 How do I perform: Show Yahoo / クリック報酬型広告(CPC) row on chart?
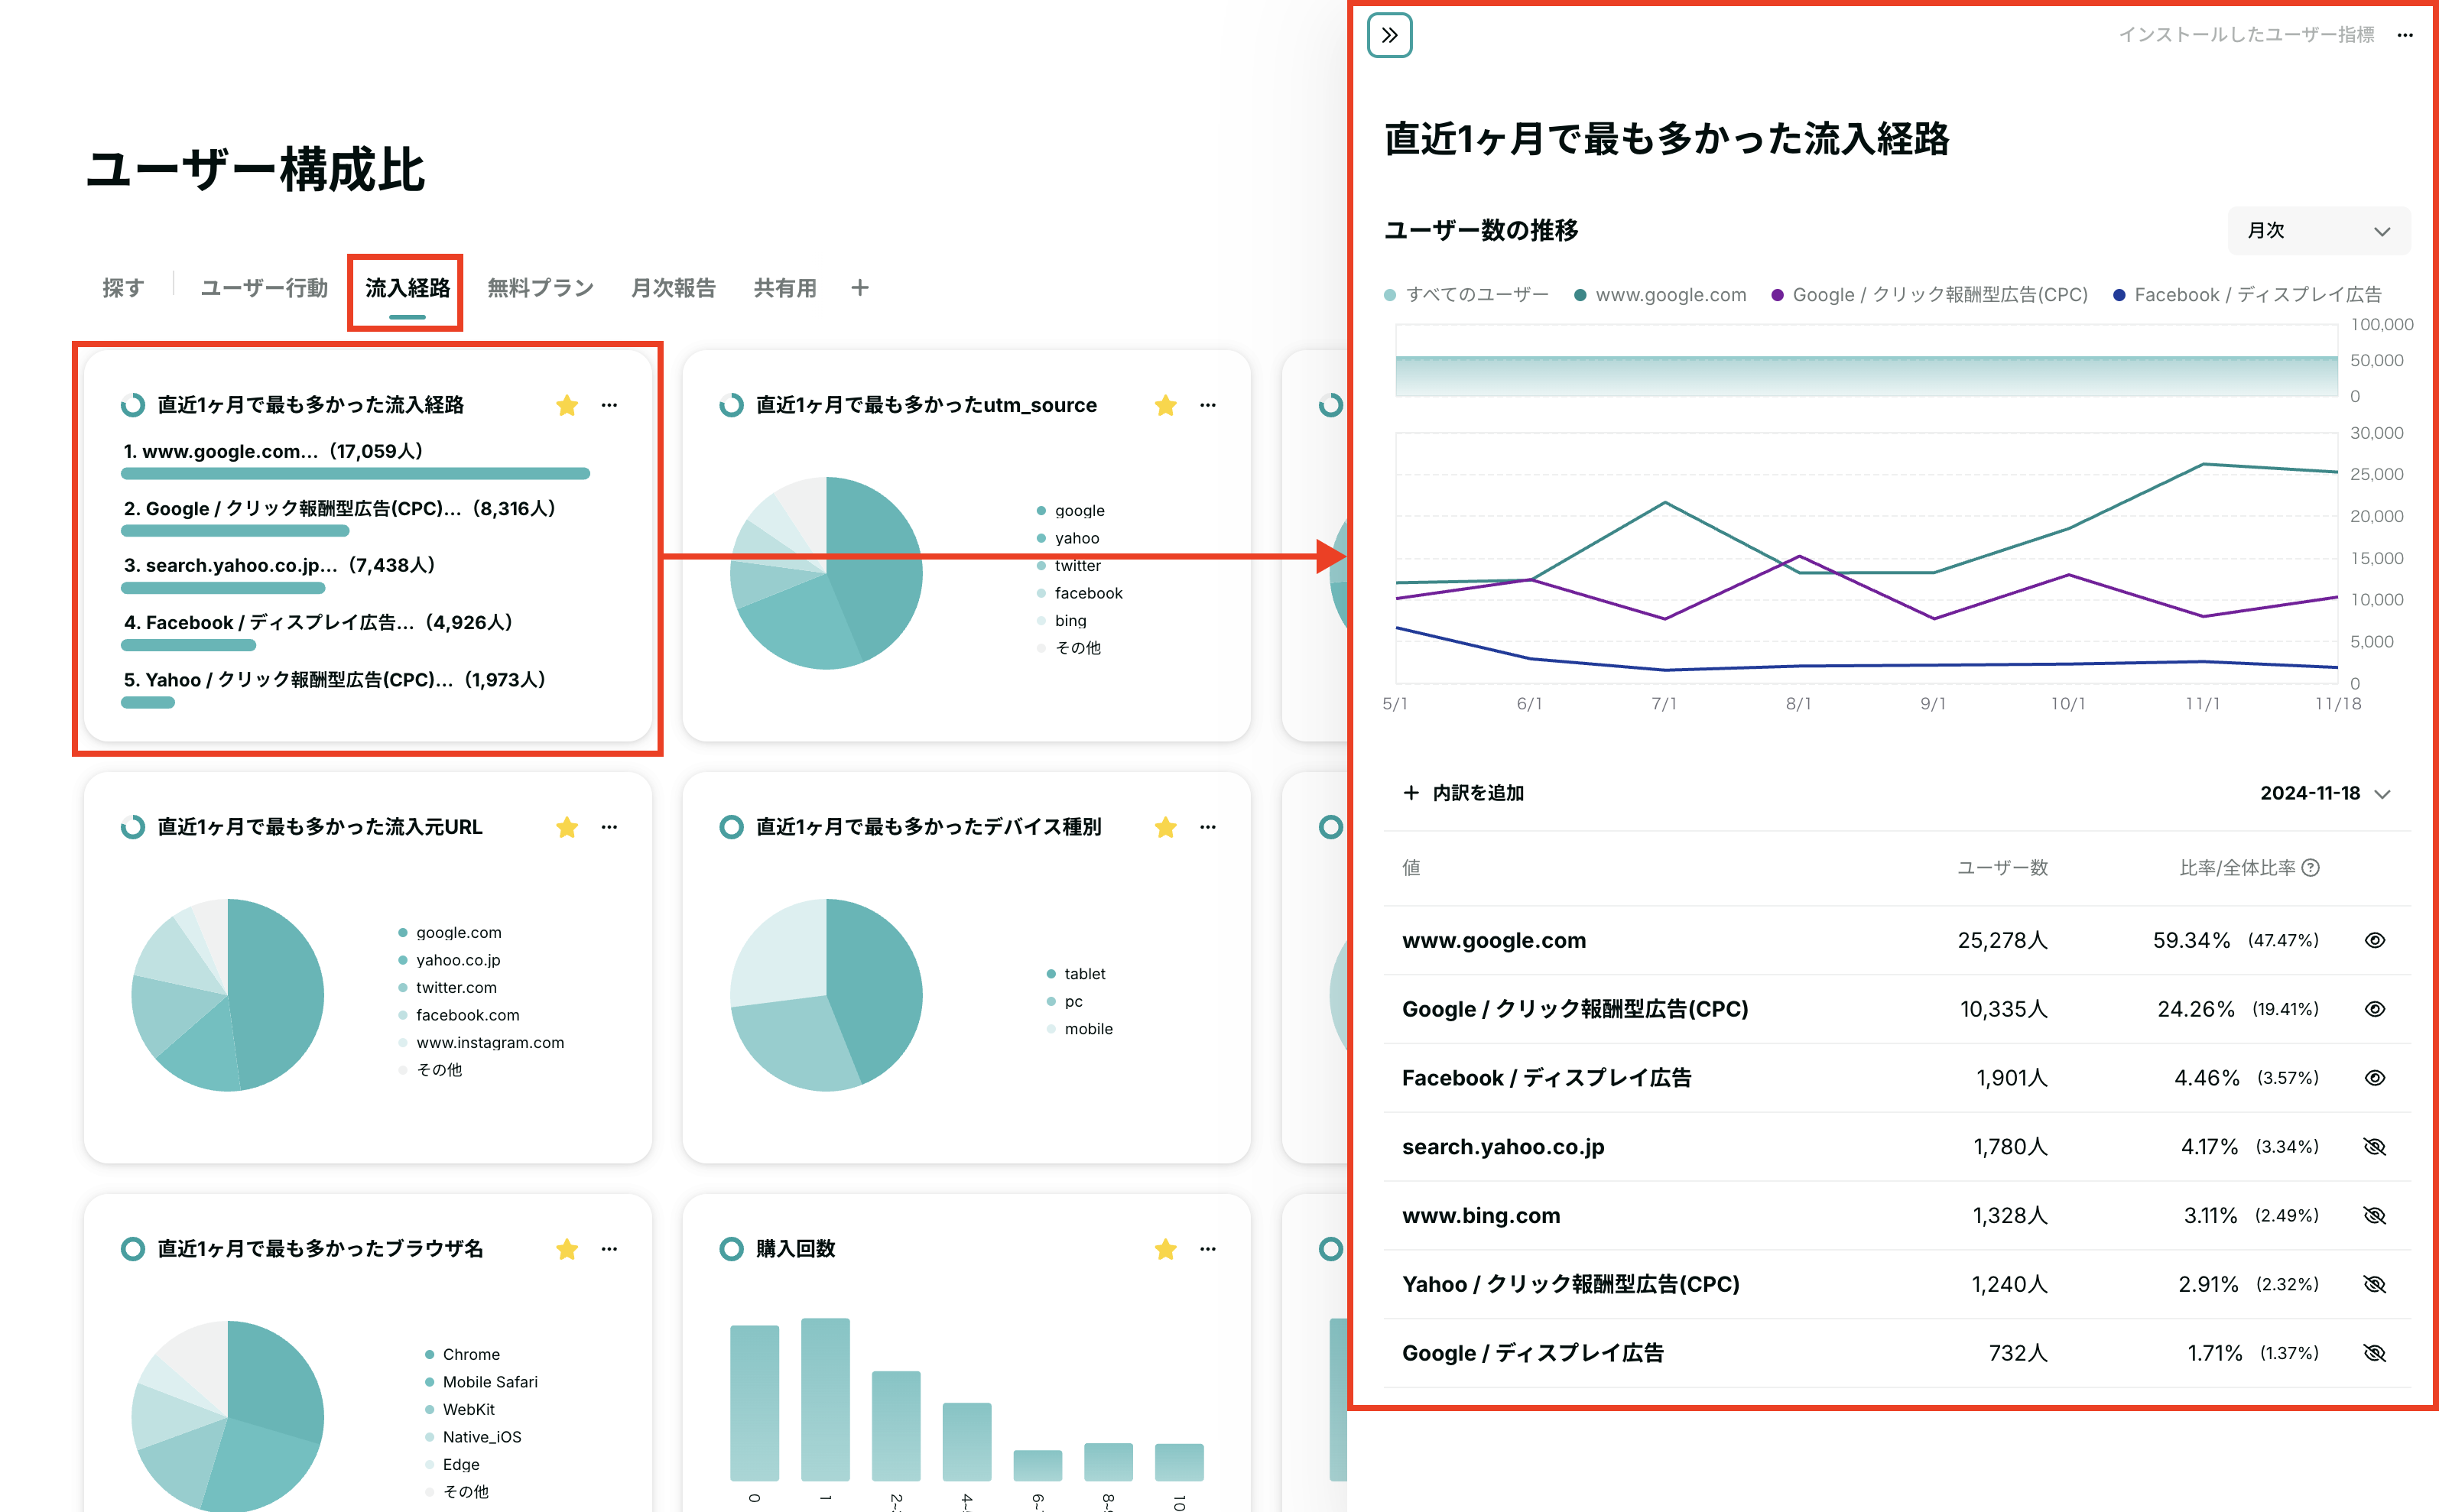(x=2375, y=1284)
